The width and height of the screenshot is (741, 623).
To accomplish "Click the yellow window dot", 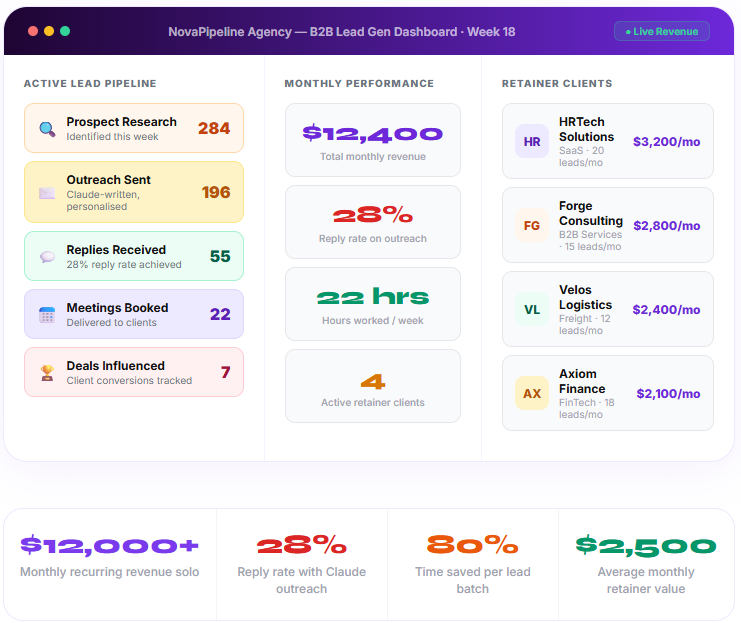I will pos(49,31).
